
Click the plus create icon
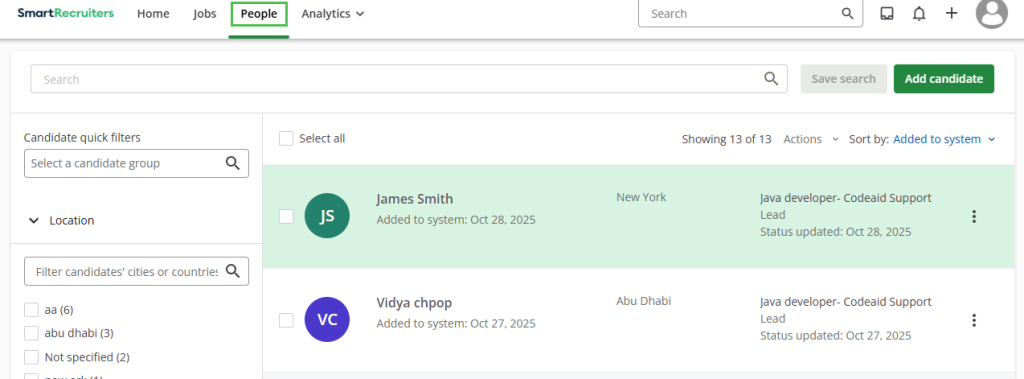click(952, 13)
